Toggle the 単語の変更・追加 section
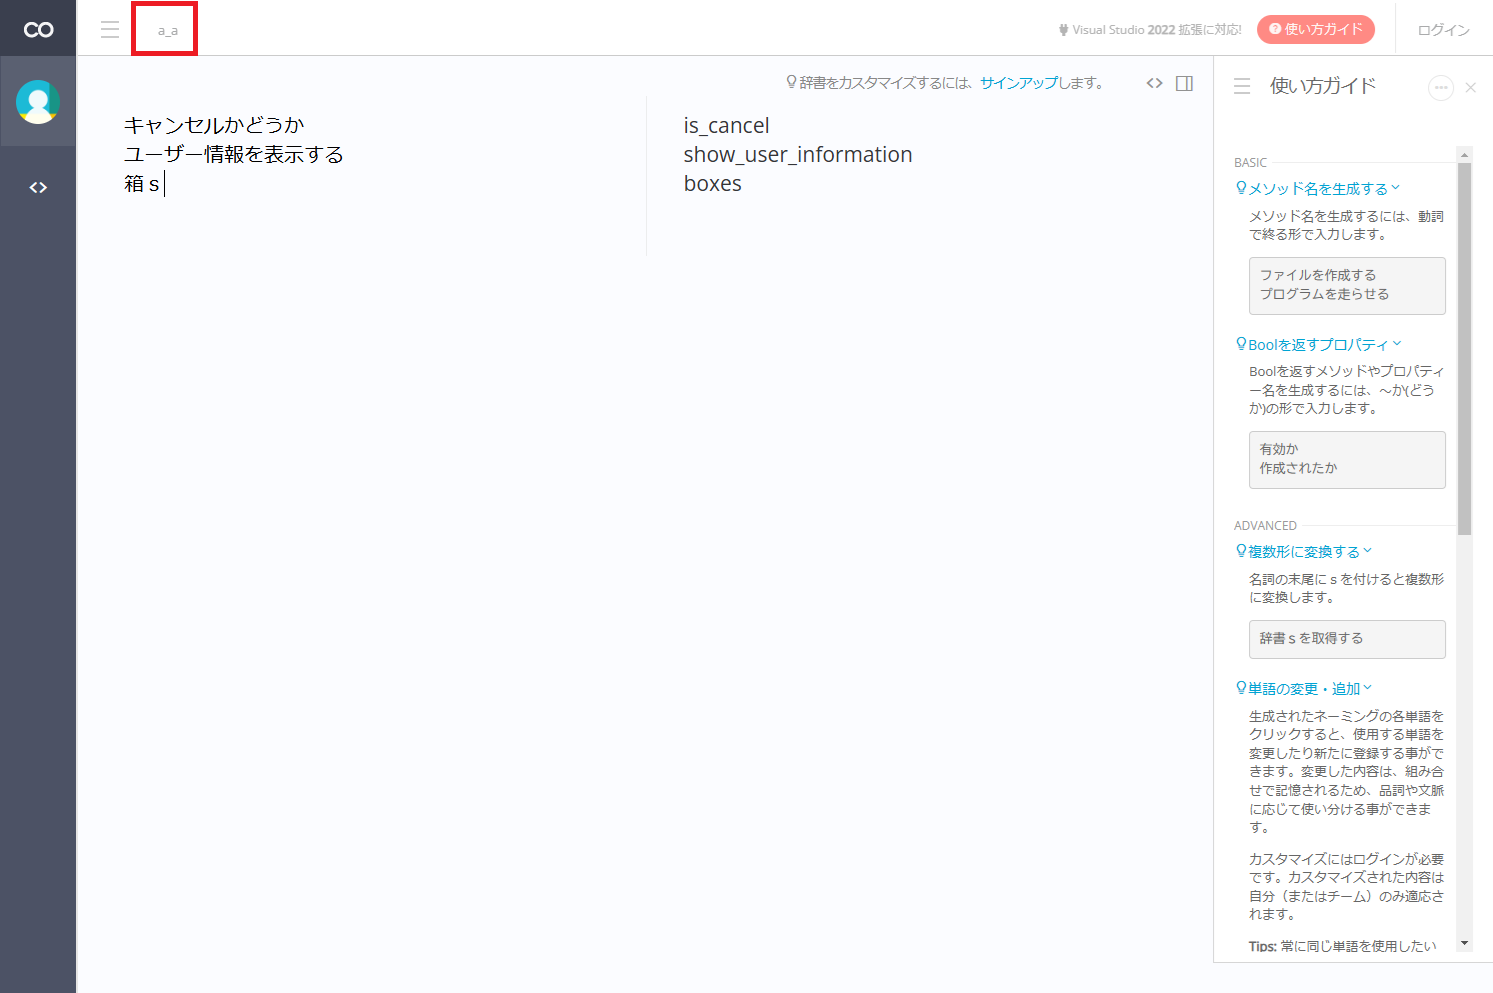The image size is (1493, 993). (1304, 689)
